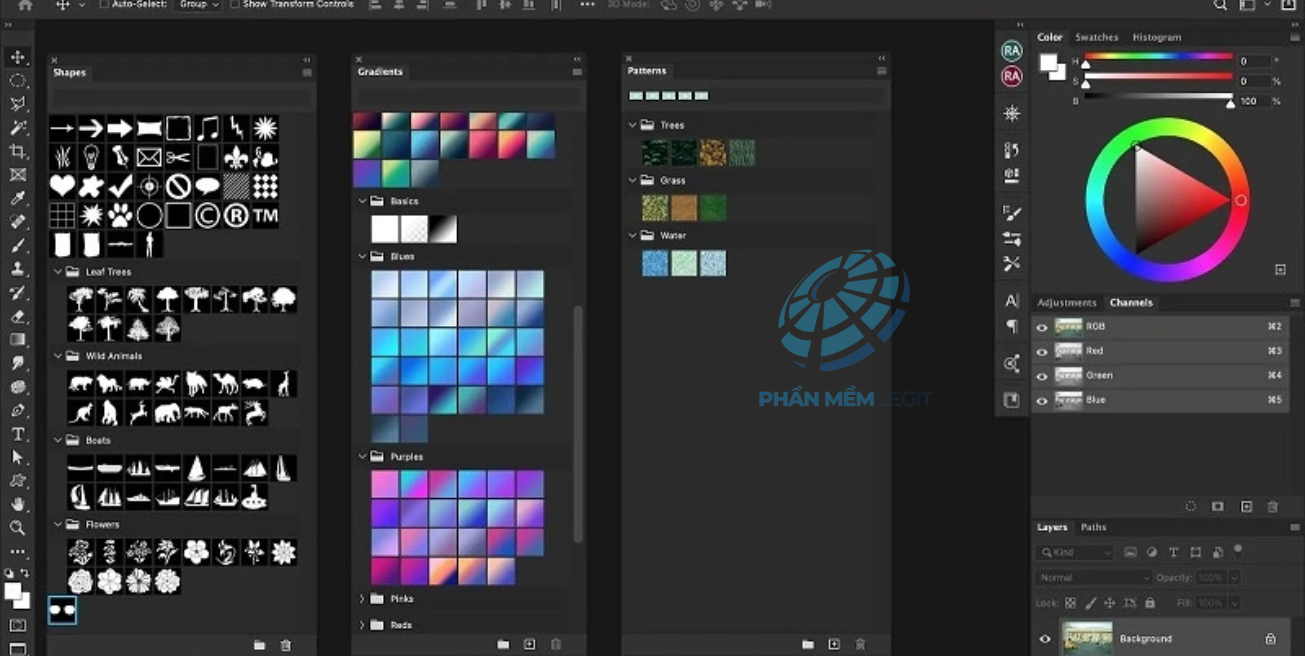The image size is (1305, 656).
Task: Select the Brush tool
Action: click(18, 245)
